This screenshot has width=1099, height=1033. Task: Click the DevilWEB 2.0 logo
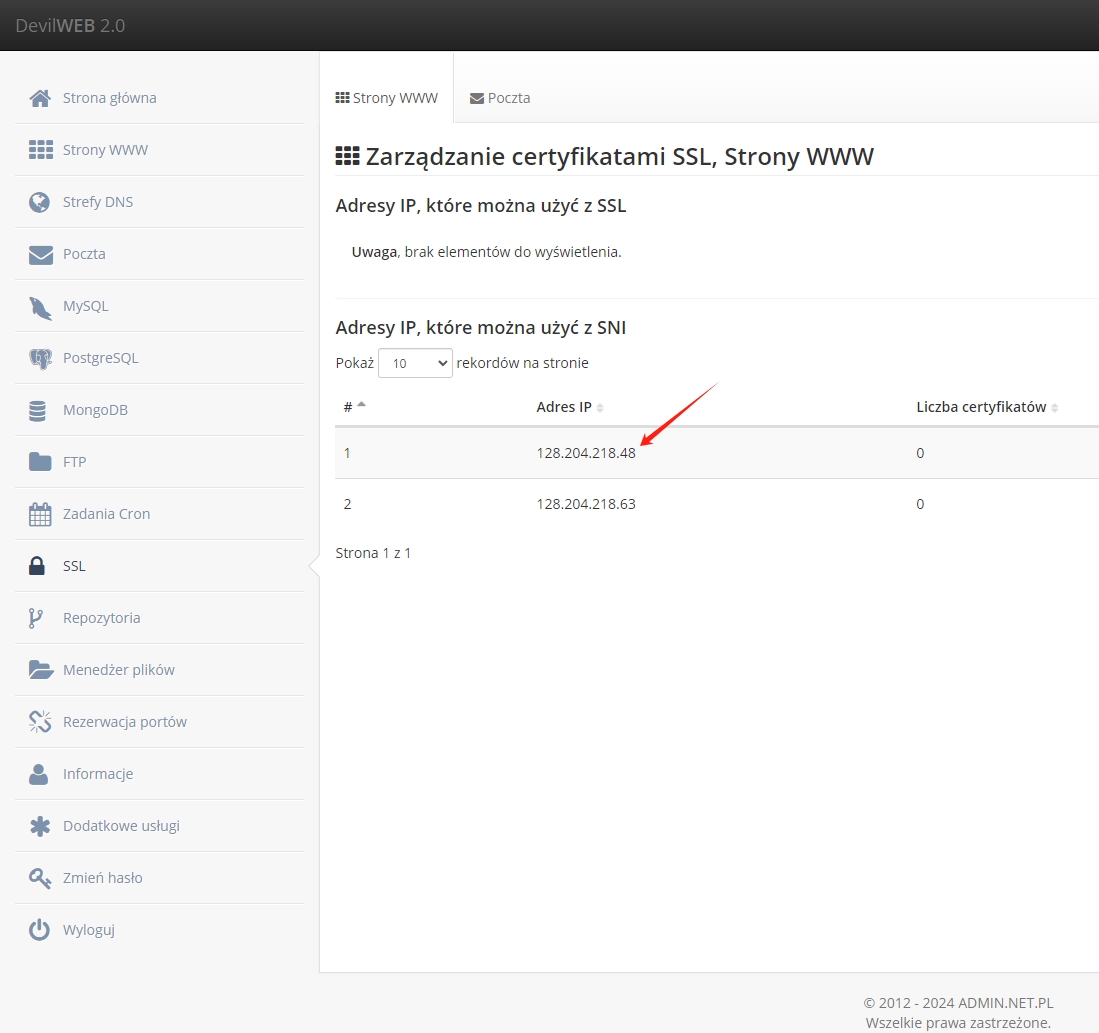[x=70, y=25]
